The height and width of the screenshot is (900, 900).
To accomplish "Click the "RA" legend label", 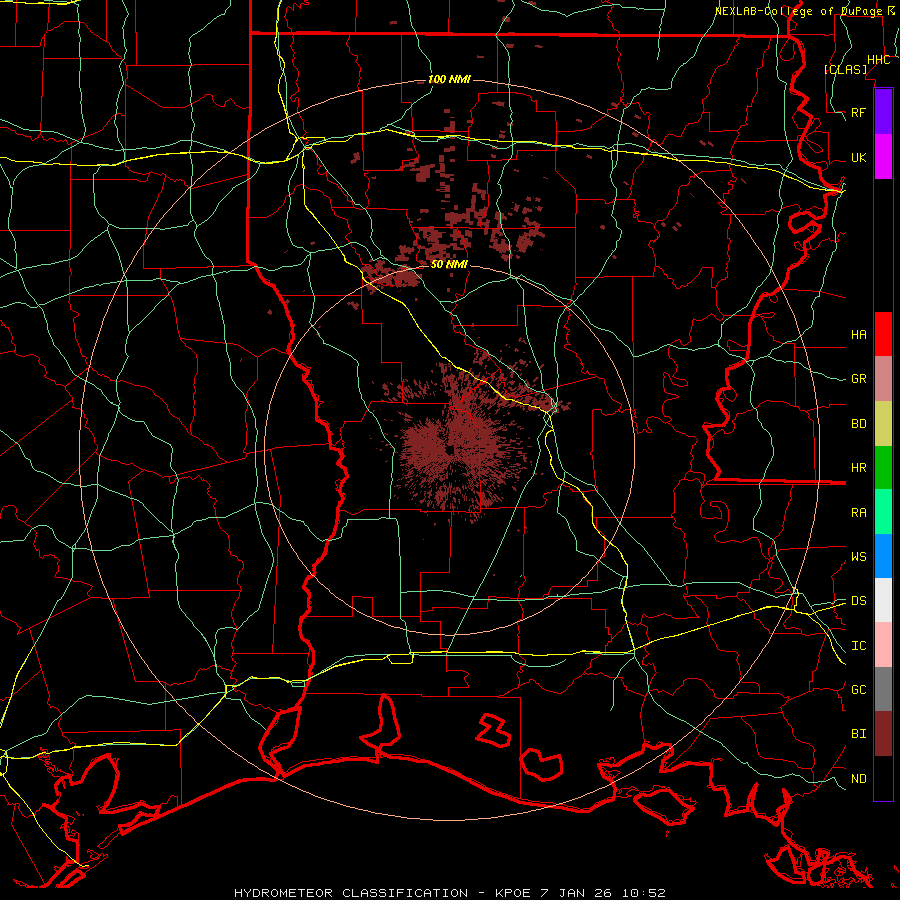I will 858,513.
